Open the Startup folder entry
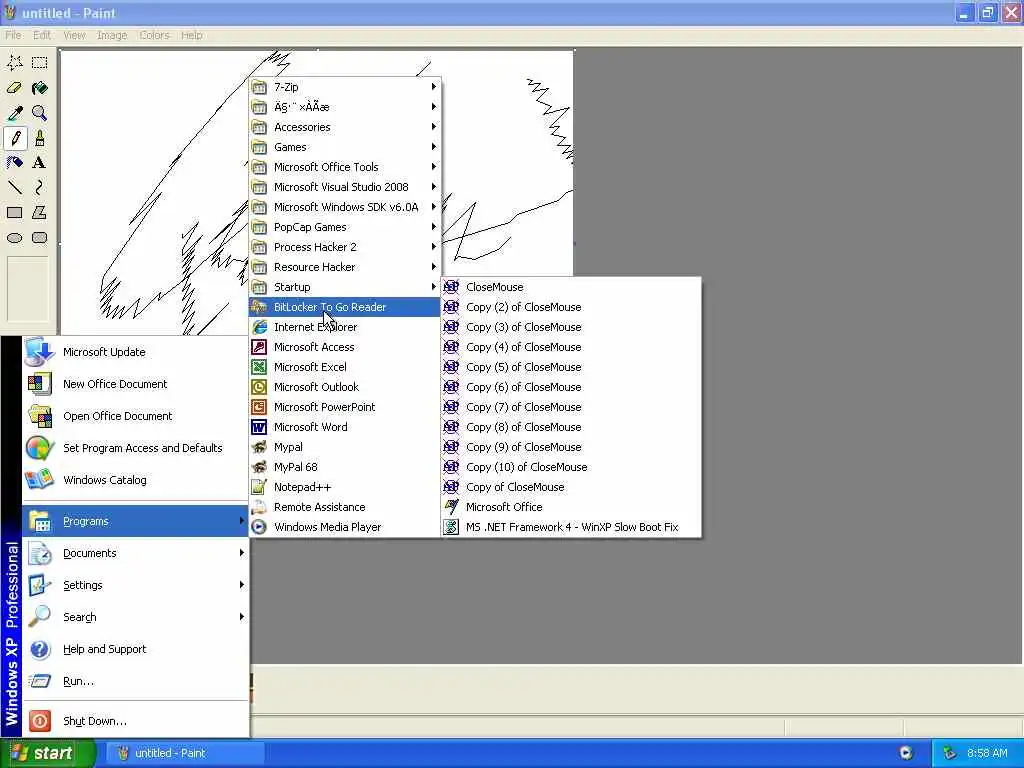Image resolution: width=1024 pixels, height=768 pixels. (x=345, y=287)
